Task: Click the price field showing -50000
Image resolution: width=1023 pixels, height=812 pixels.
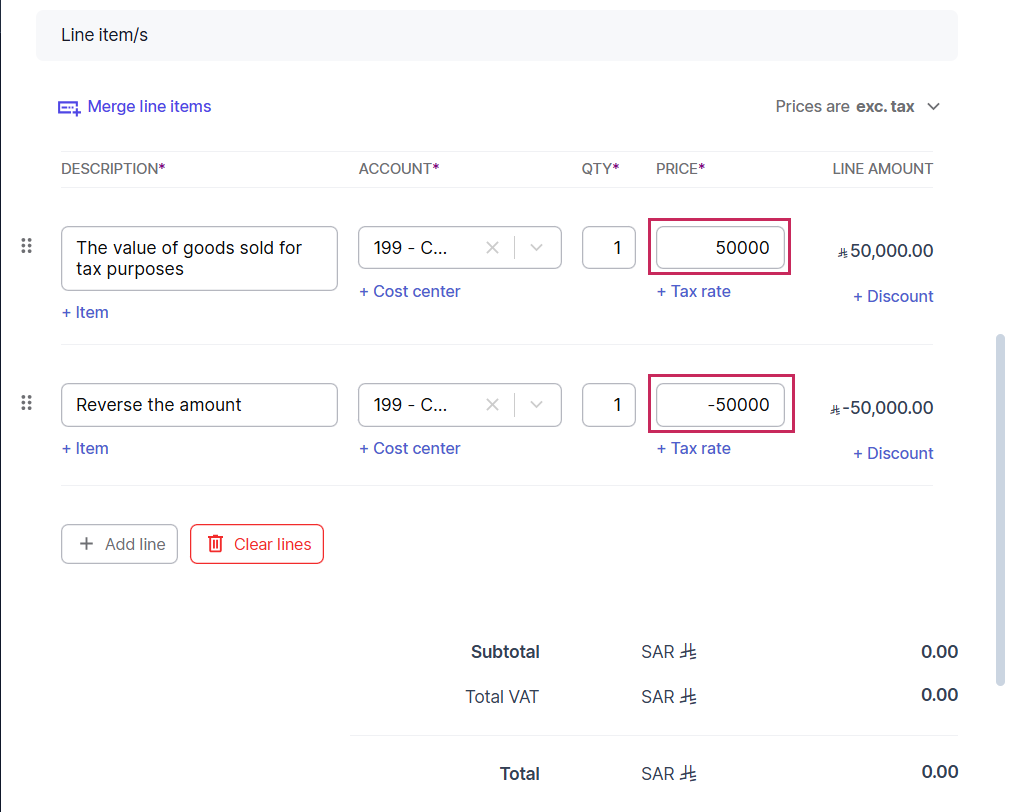Action: point(720,405)
